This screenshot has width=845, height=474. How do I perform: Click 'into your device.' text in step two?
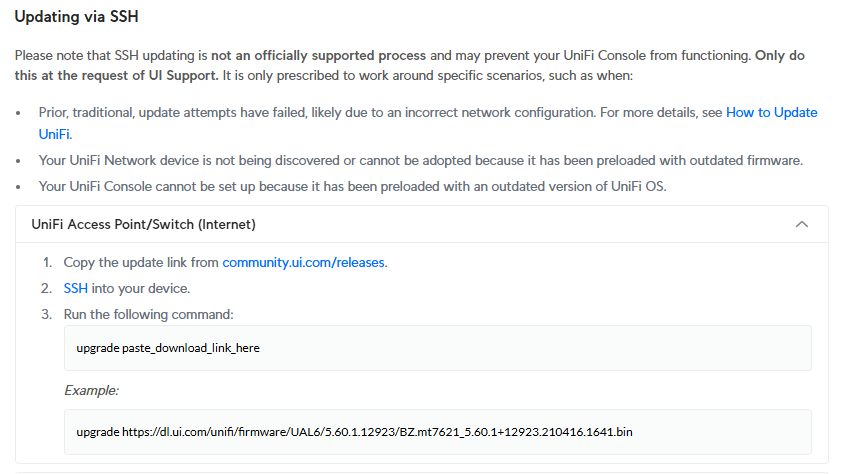141,288
